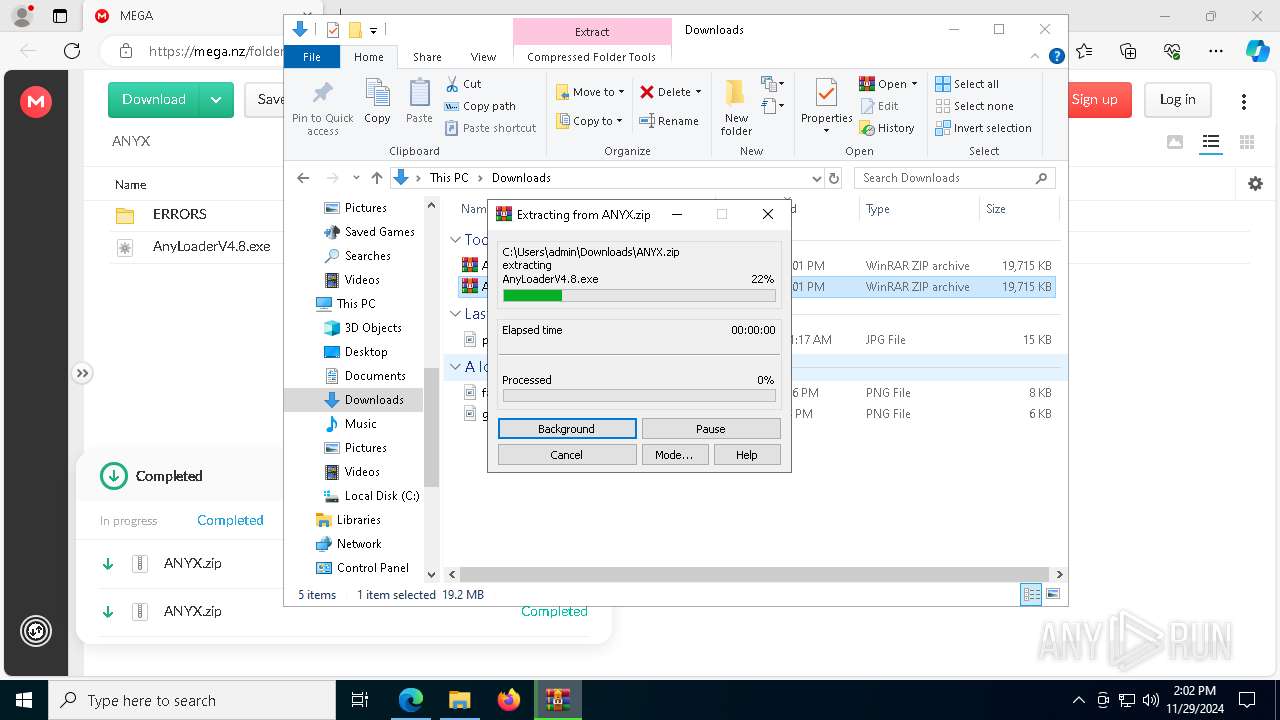Expand the Copy to dropdown

pos(620,121)
